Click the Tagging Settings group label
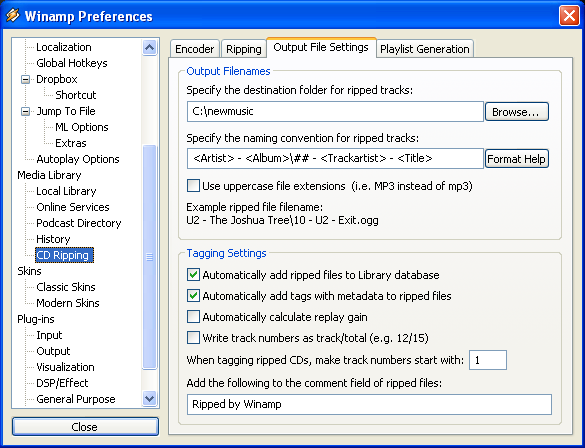The width and height of the screenshot is (585, 448). (x=226, y=253)
